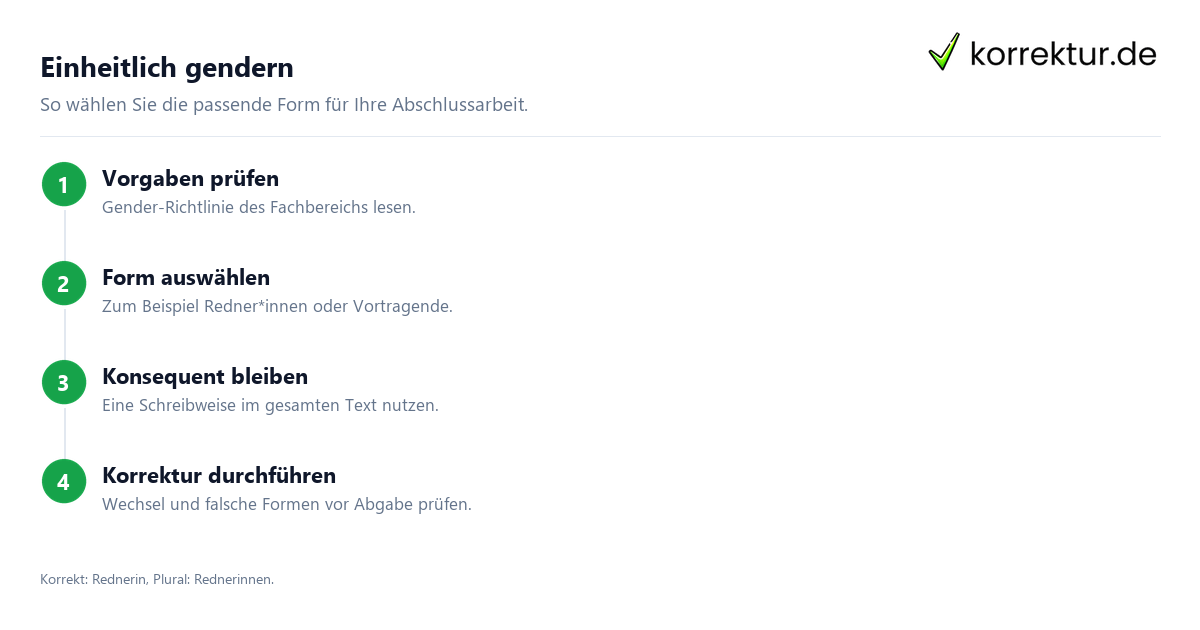This screenshot has height=630, width=1200.
Task: Click the footnote Korrekt: Rednerin, Plural: Rednerinnen
Action: 157,579
